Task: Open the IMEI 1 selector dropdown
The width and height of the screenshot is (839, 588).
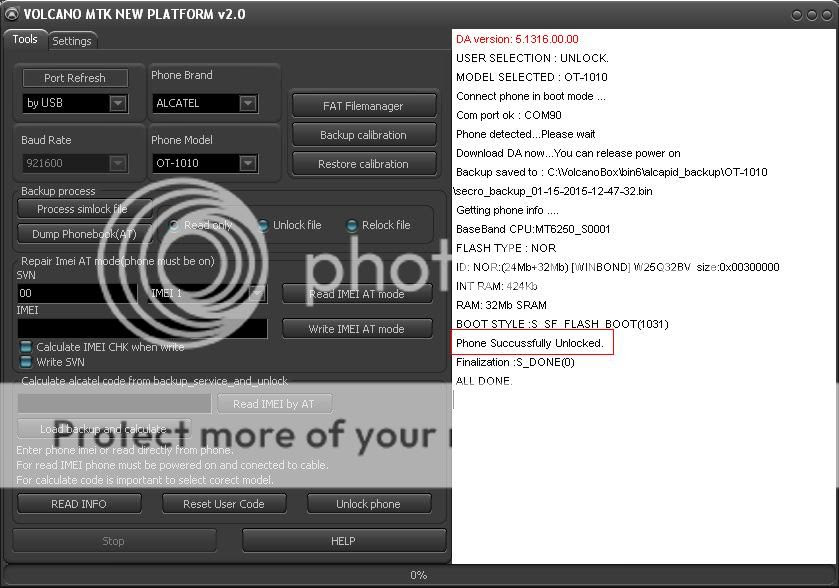Action: [x=257, y=293]
